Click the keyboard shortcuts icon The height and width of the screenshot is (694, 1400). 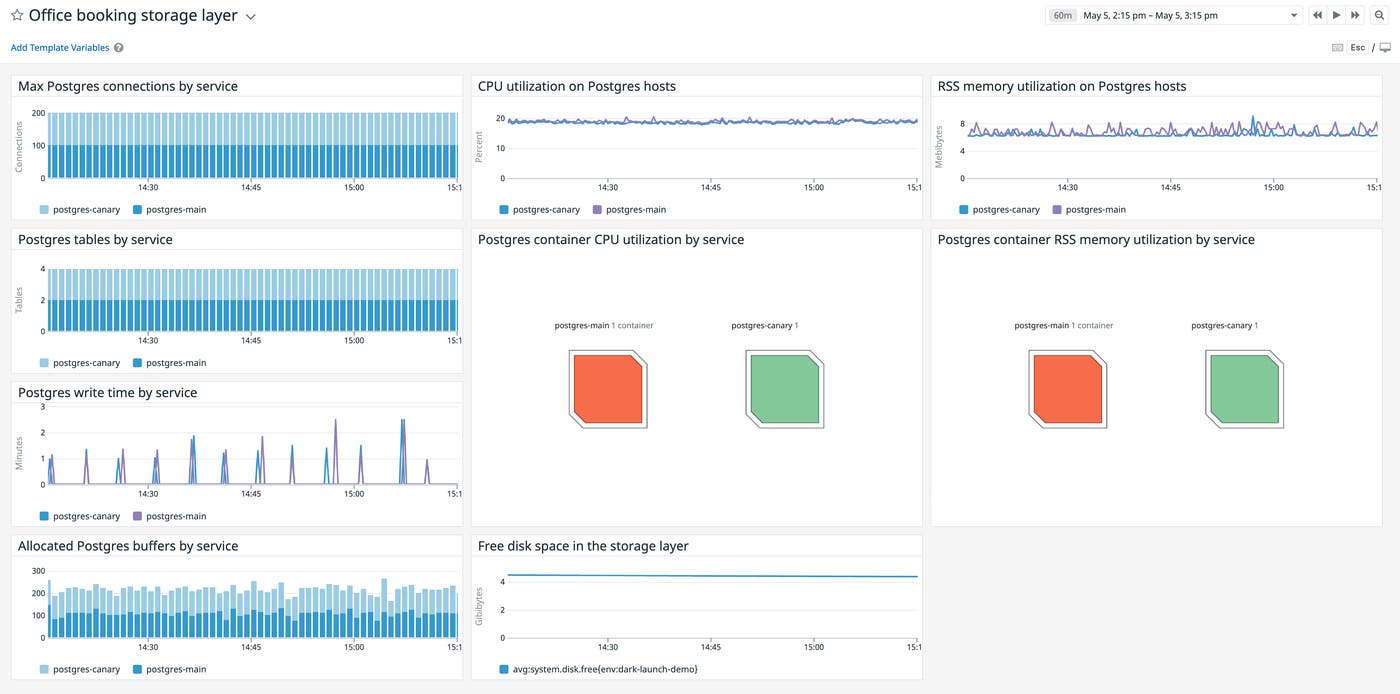(x=1337, y=48)
